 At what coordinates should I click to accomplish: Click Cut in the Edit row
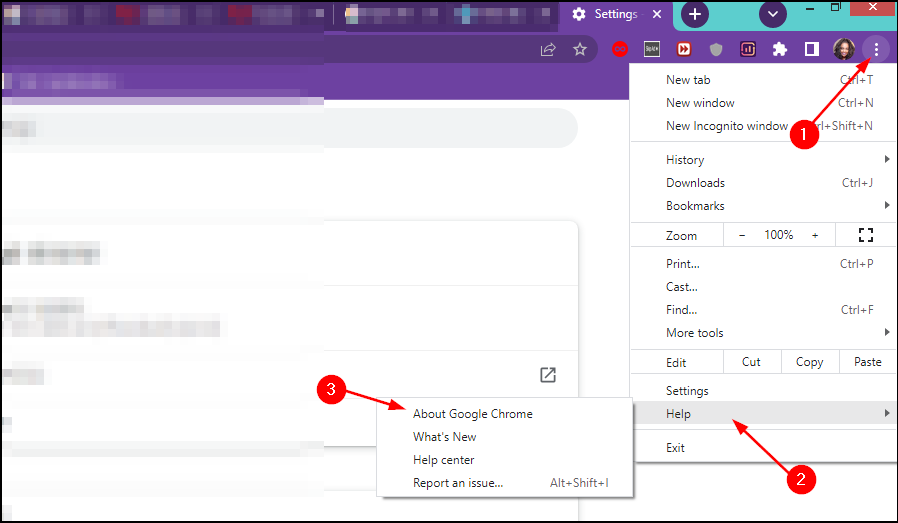tap(751, 362)
